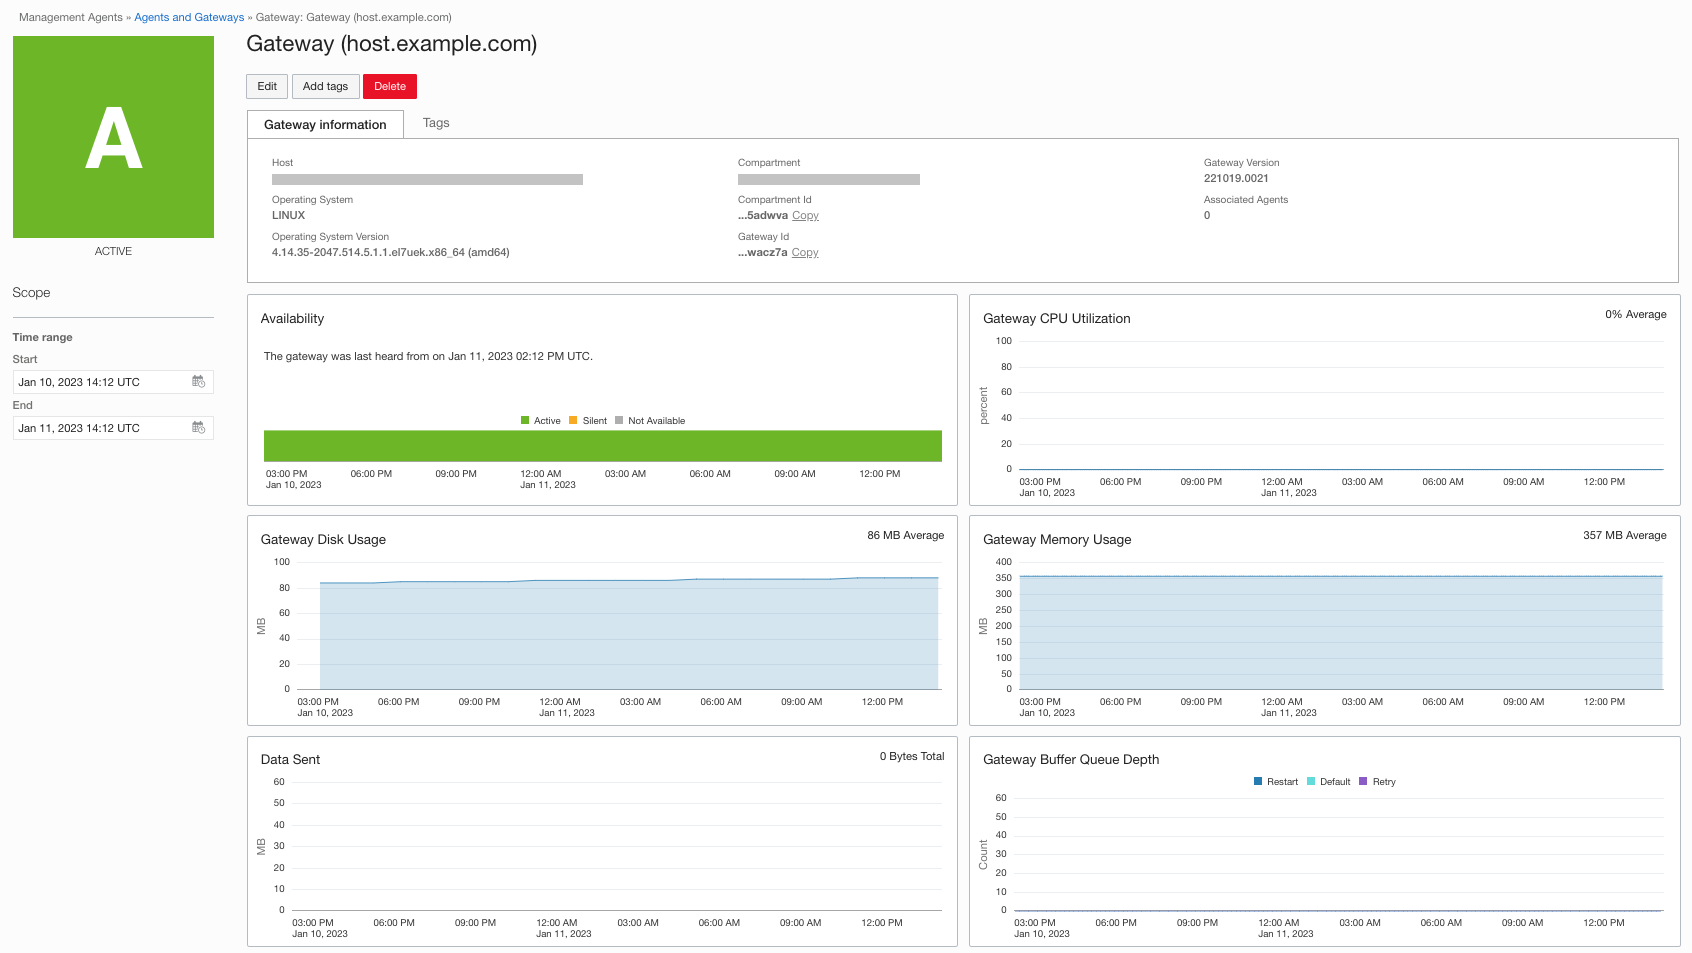Switch to the Tags tab
Screen dimensions: 1692x953
coord(436,123)
